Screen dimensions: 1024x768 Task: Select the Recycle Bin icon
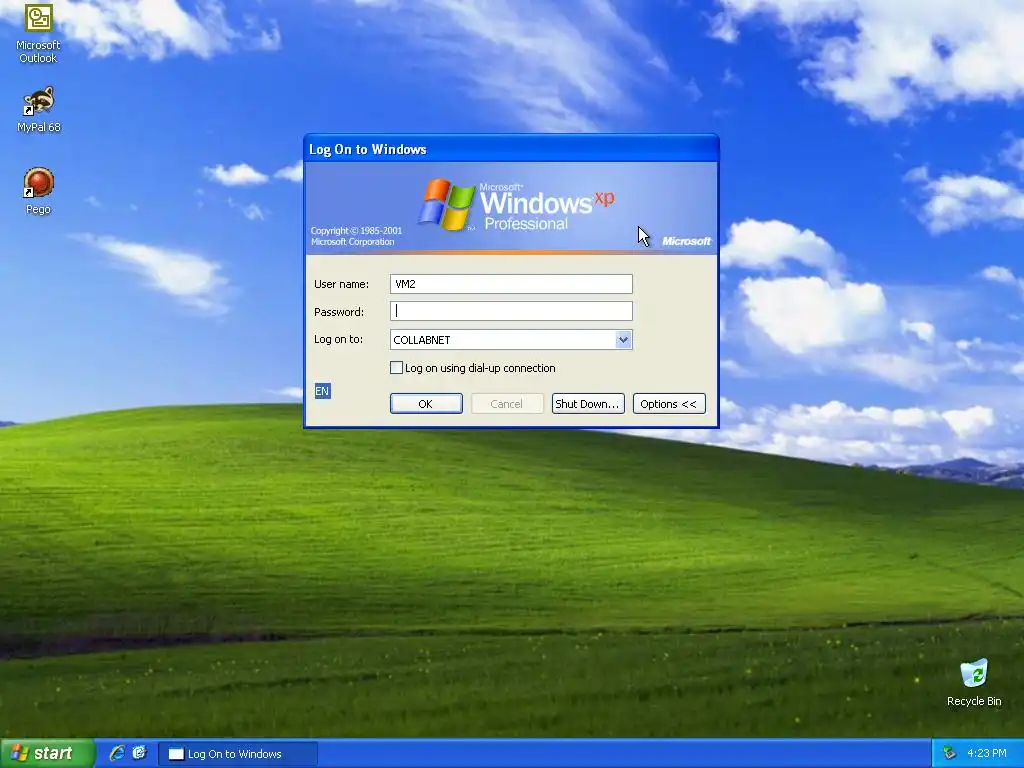pos(974,682)
